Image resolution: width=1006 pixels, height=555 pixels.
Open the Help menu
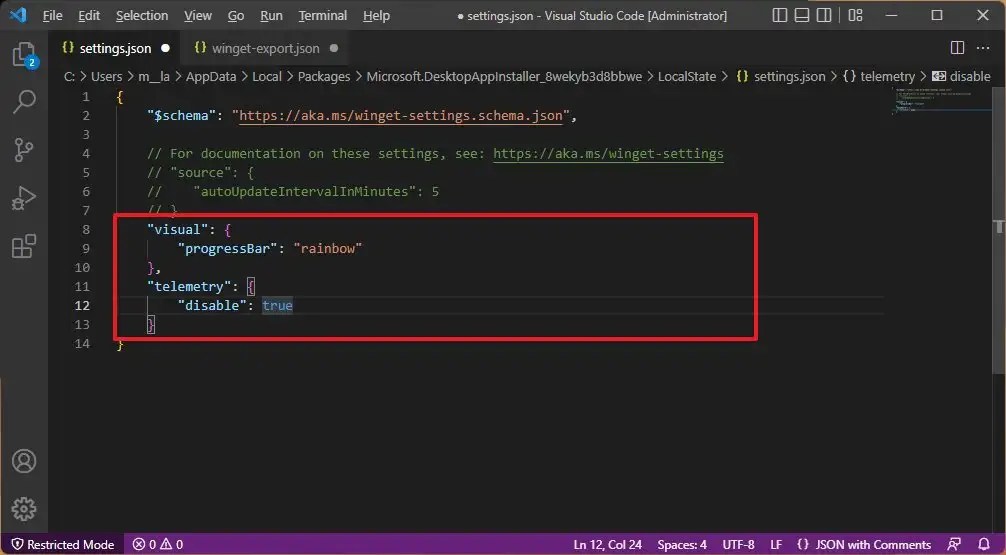[x=376, y=15]
